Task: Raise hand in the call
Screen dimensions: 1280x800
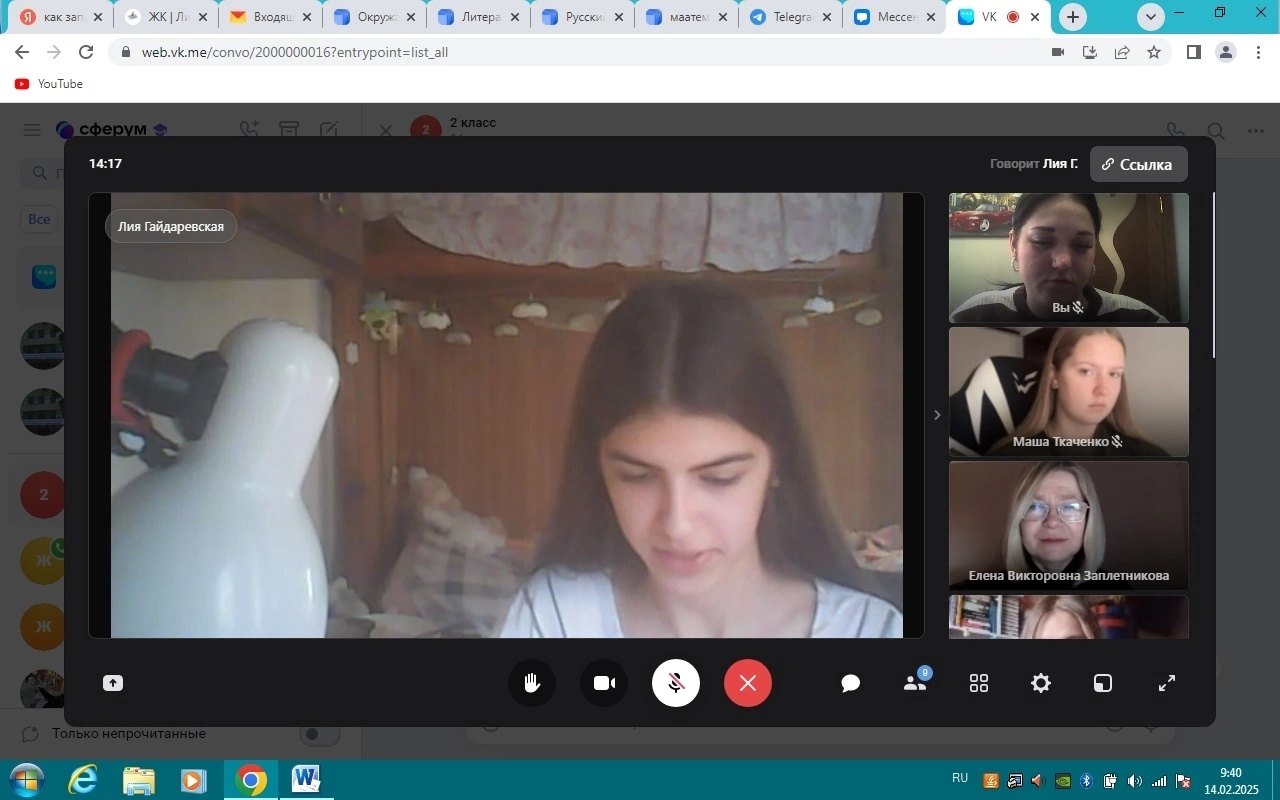Action: 532,683
